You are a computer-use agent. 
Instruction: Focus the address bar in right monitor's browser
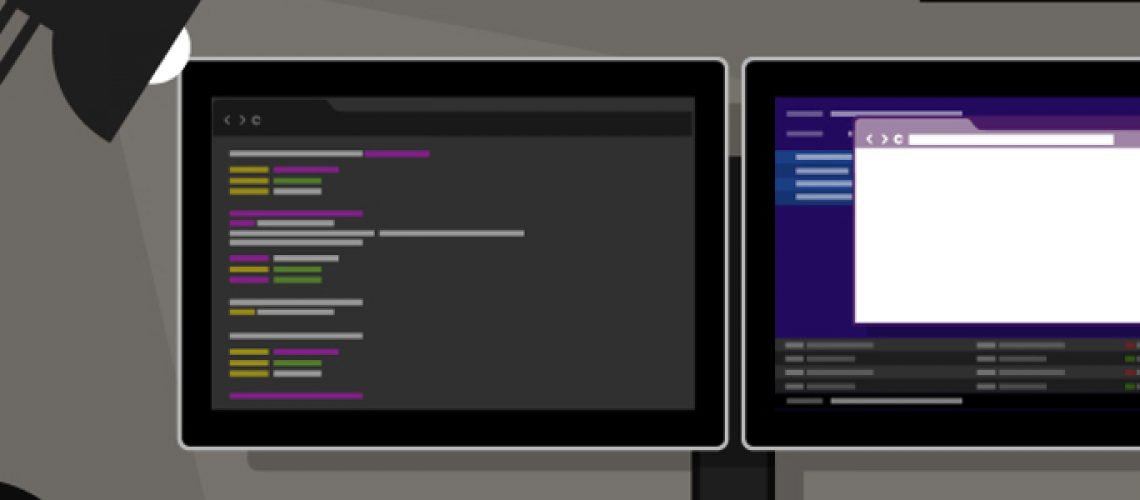tap(1011, 140)
